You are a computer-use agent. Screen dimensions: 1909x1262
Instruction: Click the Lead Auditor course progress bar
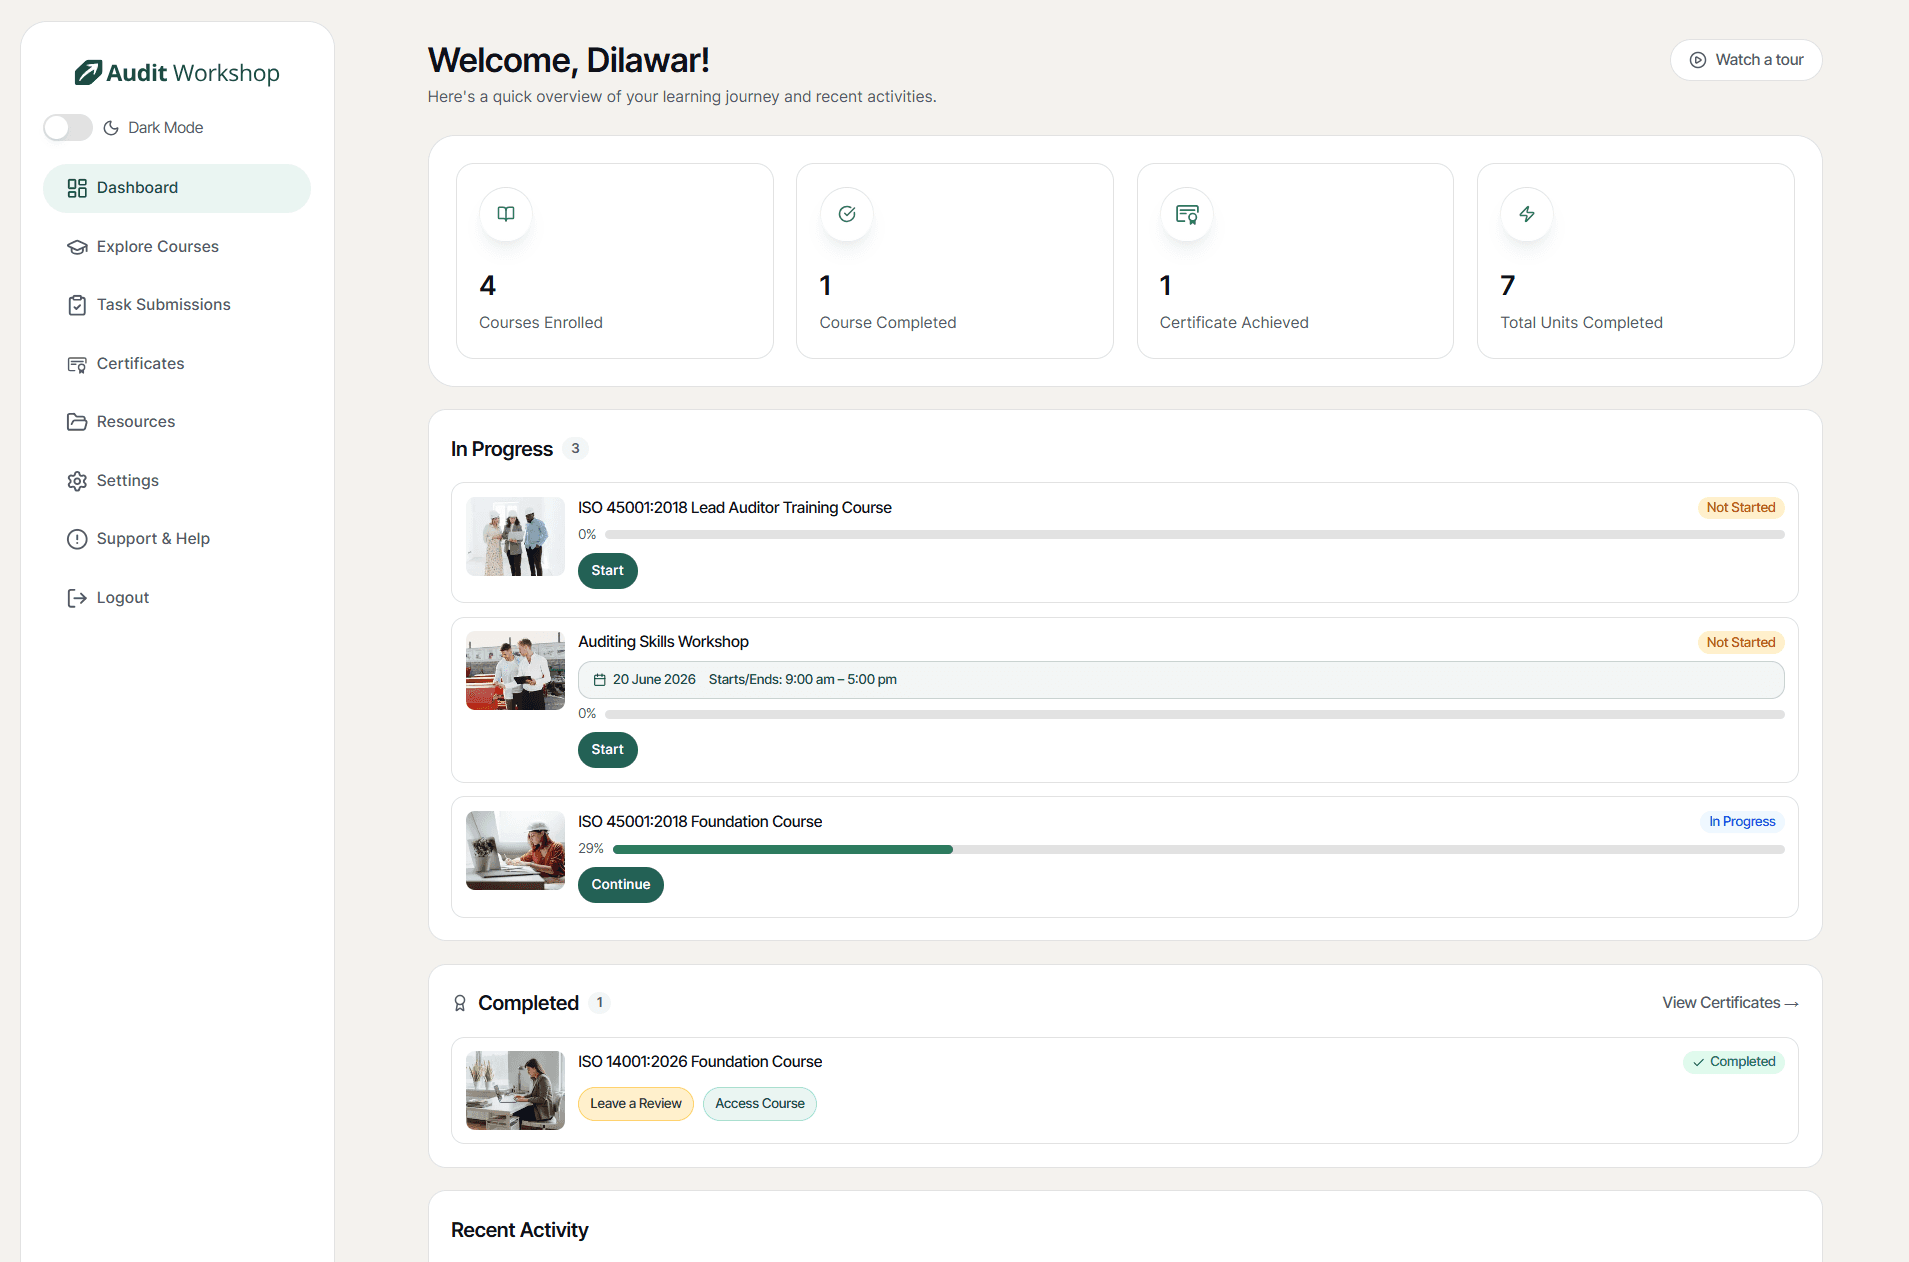click(1195, 535)
